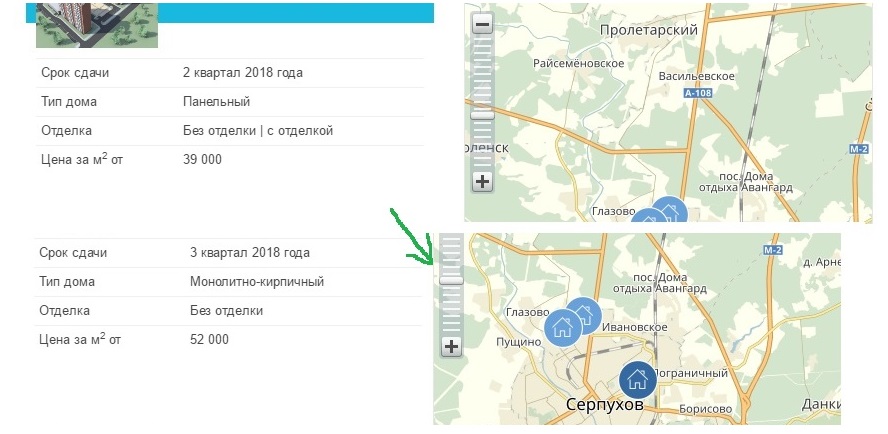Click 'Срок сдачи' label next to 2 квартал
888x434 pixels.
pos(75,73)
